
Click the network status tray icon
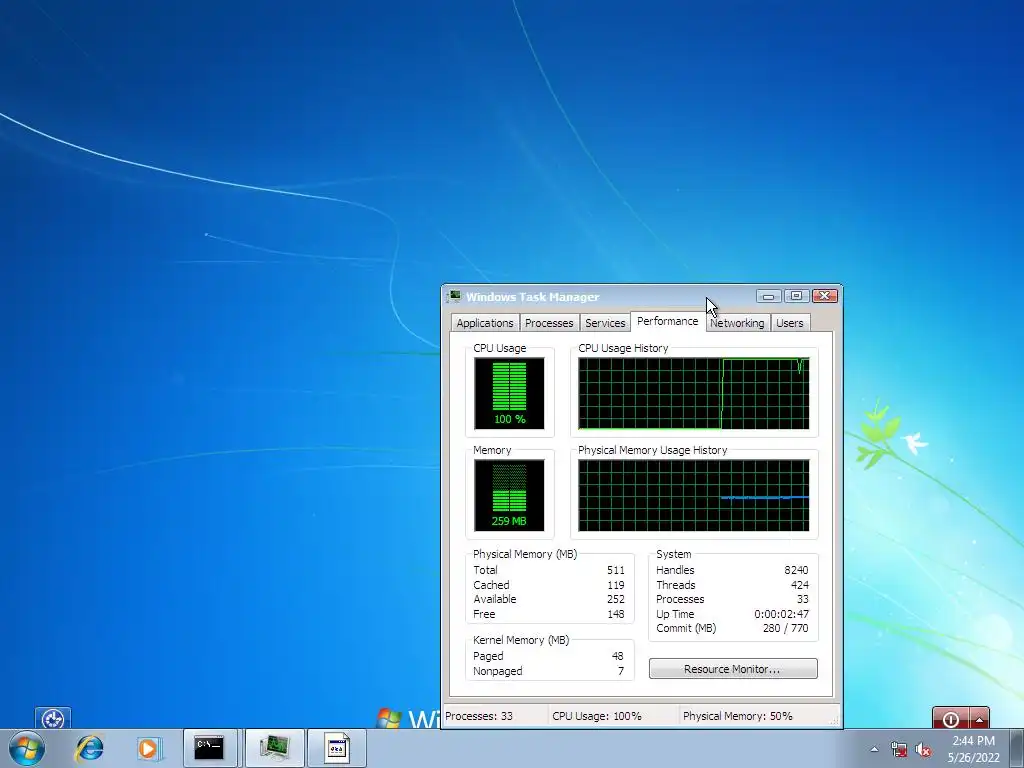click(x=899, y=750)
